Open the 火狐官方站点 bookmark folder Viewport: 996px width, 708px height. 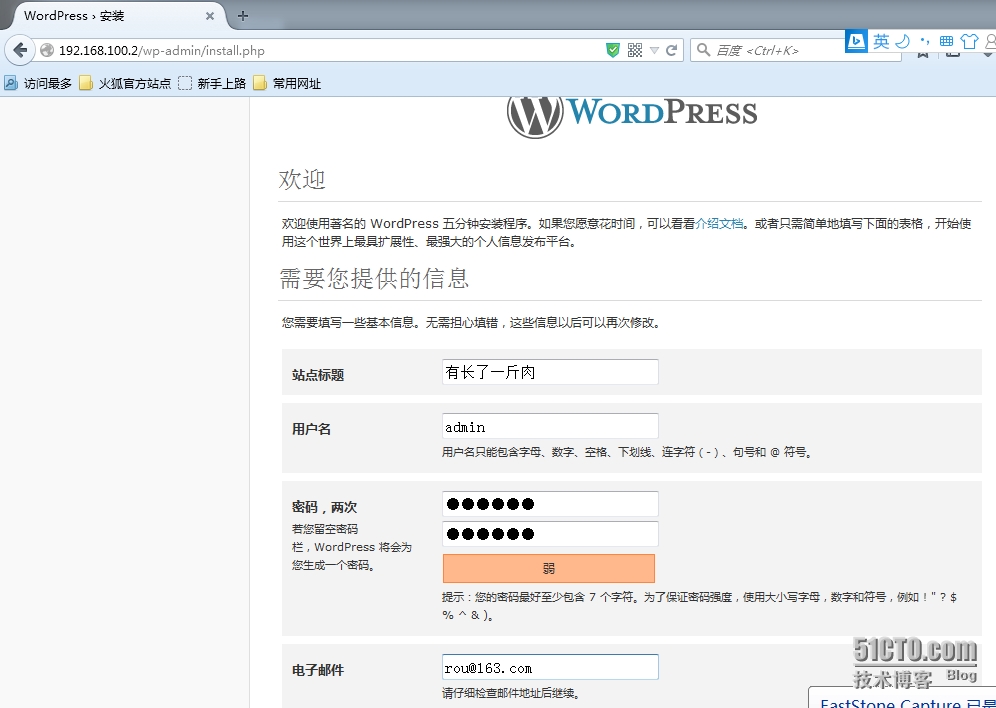point(125,83)
